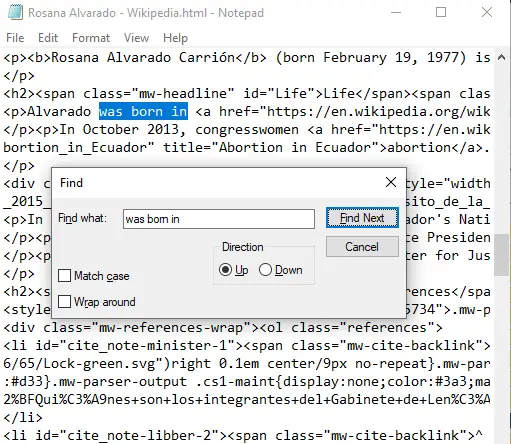The width and height of the screenshot is (511, 444).
Task: Click Cancel in the Find dialog
Action: (x=362, y=247)
